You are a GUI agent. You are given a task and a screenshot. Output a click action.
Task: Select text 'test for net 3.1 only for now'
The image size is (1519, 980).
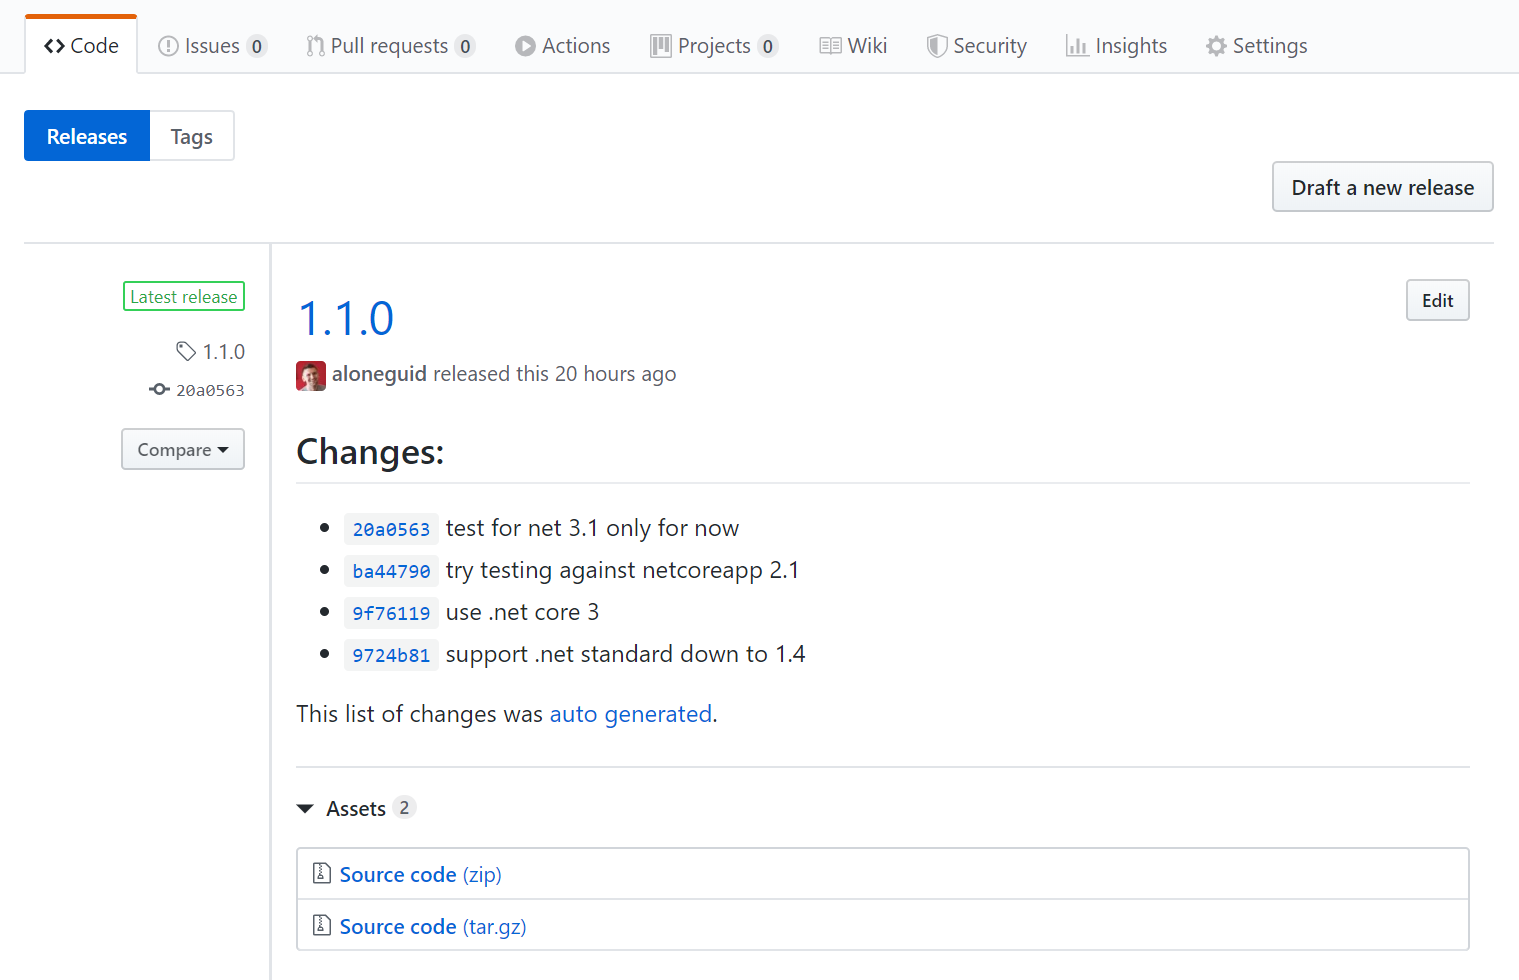click(592, 528)
